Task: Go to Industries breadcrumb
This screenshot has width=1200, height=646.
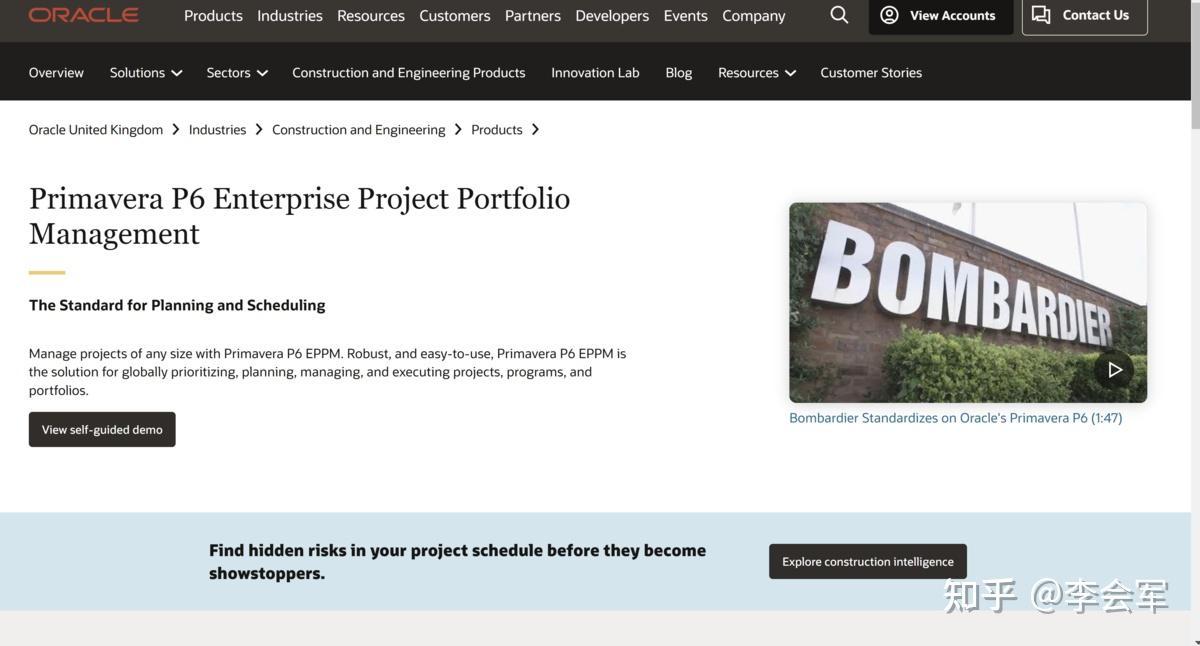Action: 217,129
